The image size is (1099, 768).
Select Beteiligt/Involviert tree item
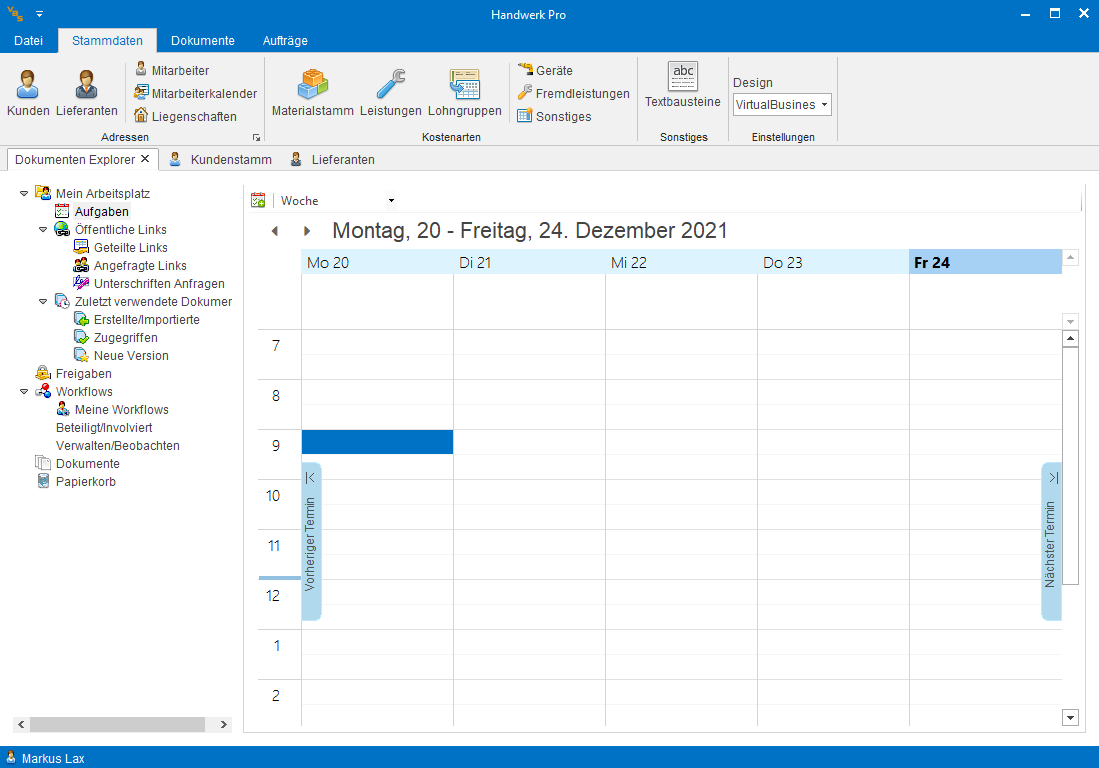[104, 427]
